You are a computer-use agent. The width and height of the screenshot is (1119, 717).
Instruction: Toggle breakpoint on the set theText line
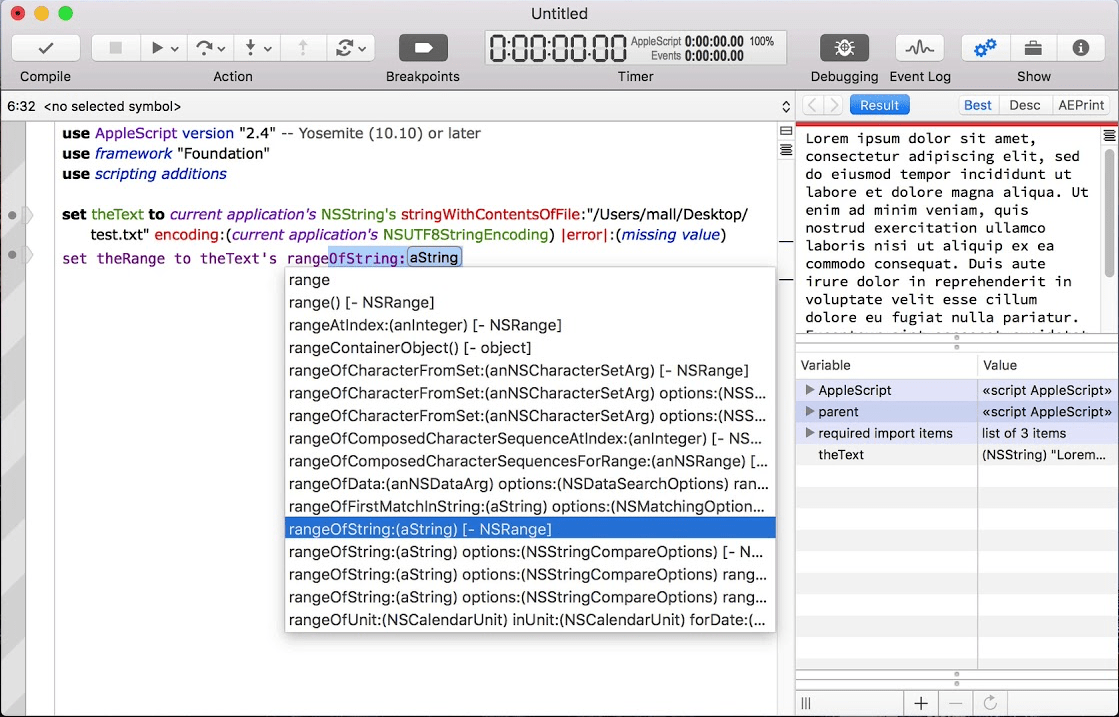pos(12,215)
